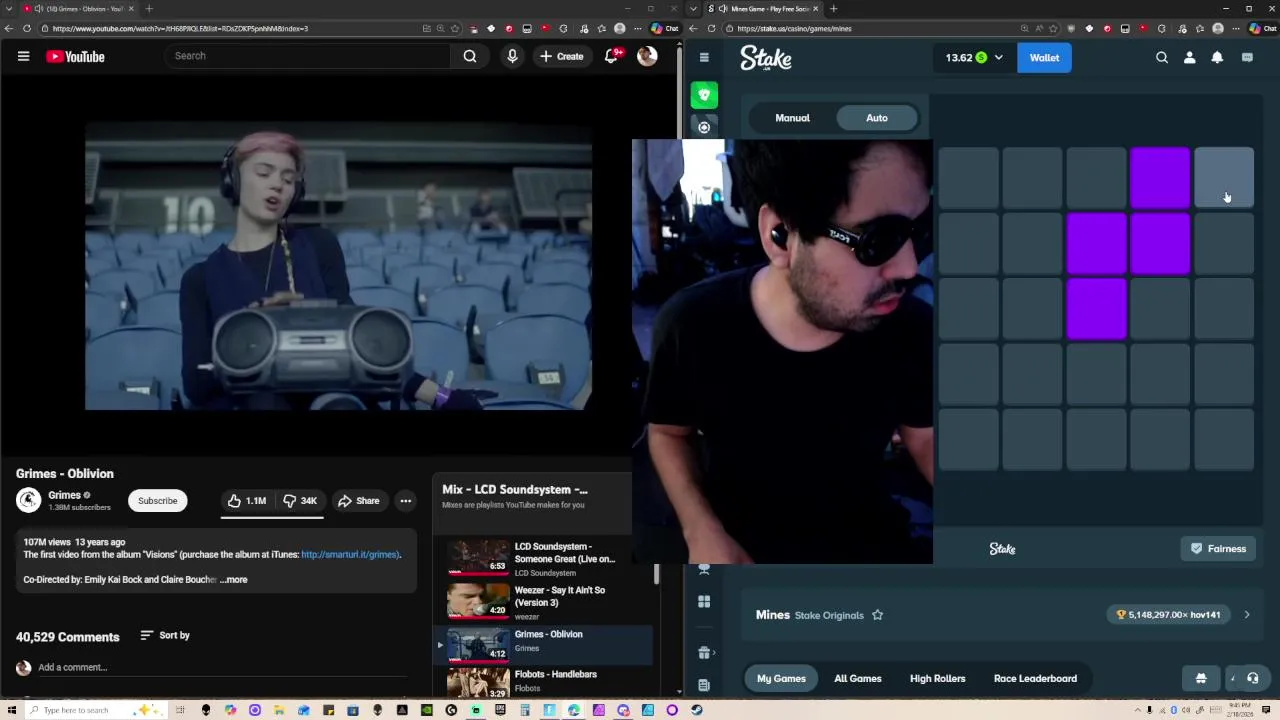Open the Stake sidebar gift promotions icon
The height and width of the screenshot is (720, 1280).
click(x=704, y=653)
